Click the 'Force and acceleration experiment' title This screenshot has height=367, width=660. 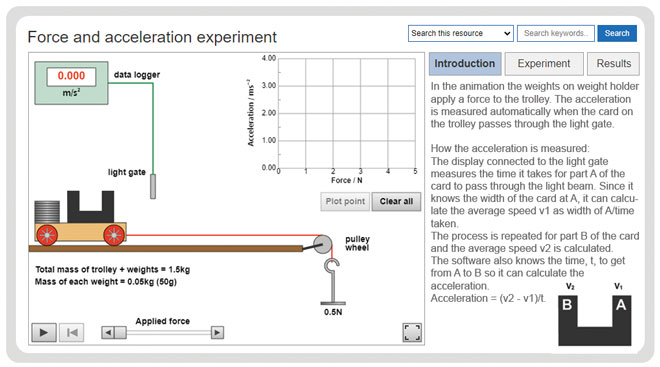(152, 37)
